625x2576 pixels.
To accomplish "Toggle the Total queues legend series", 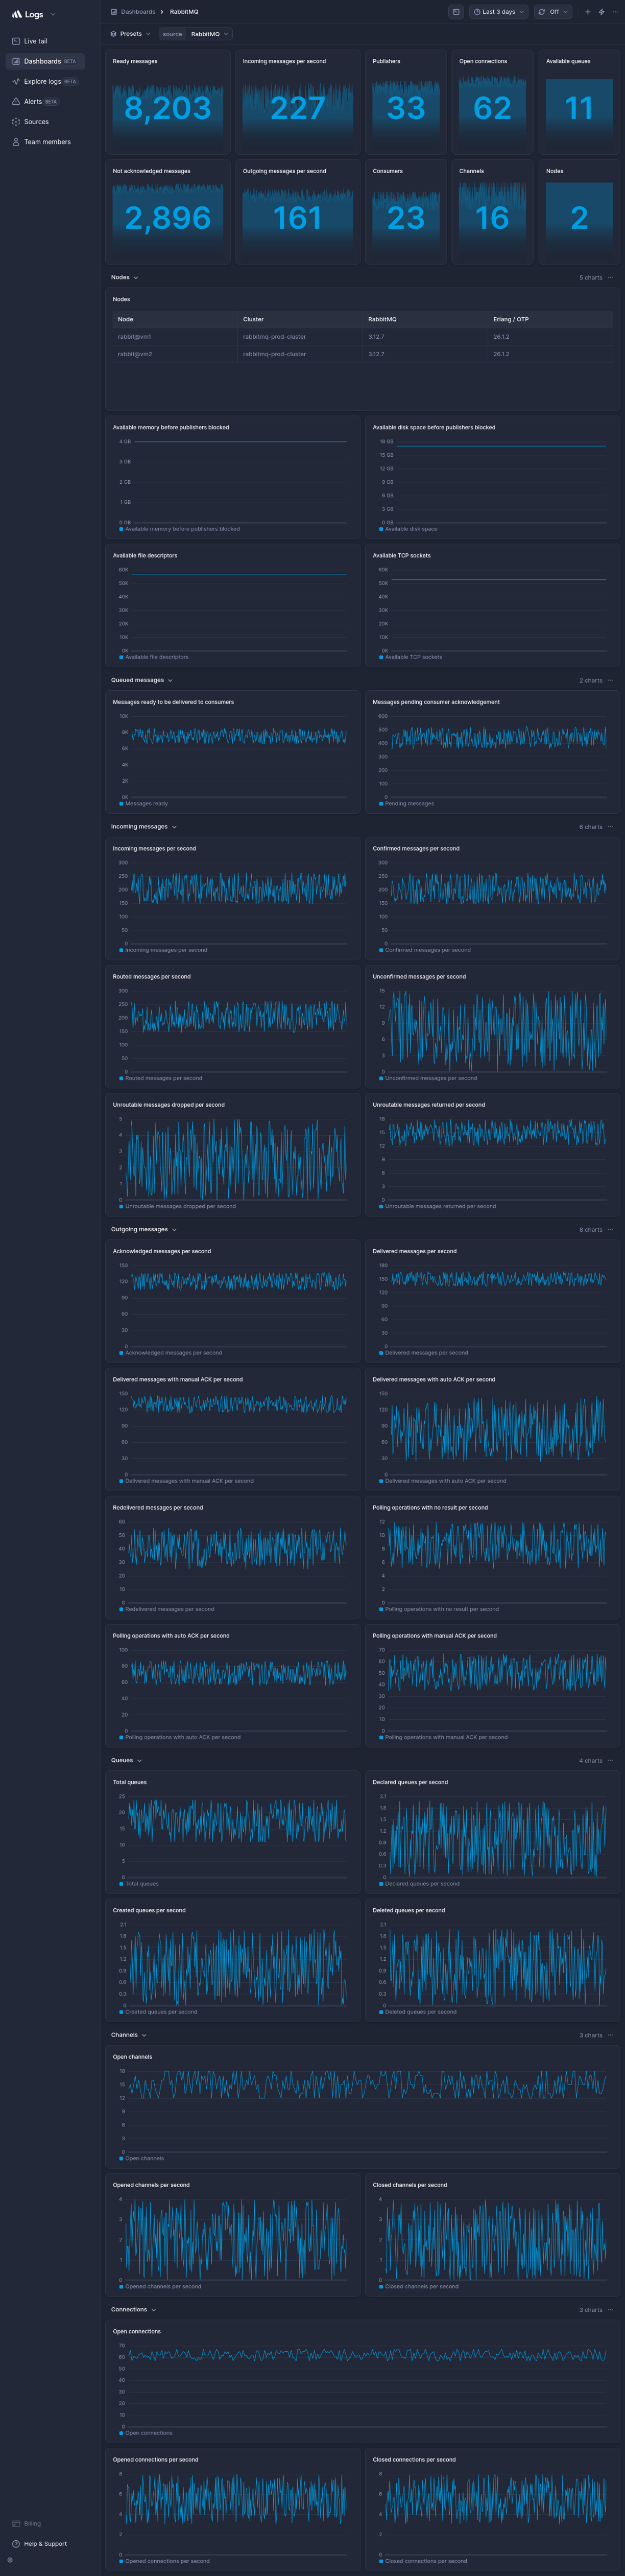I will [139, 1883].
